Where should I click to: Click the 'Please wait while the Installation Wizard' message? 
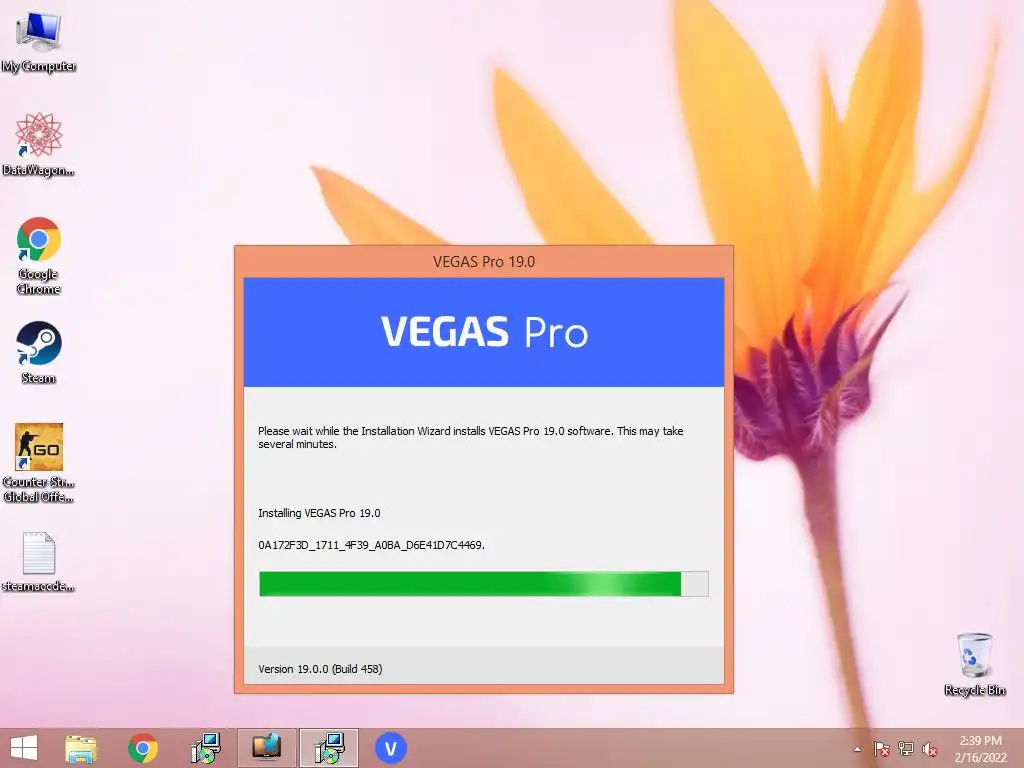tap(470, 438)
